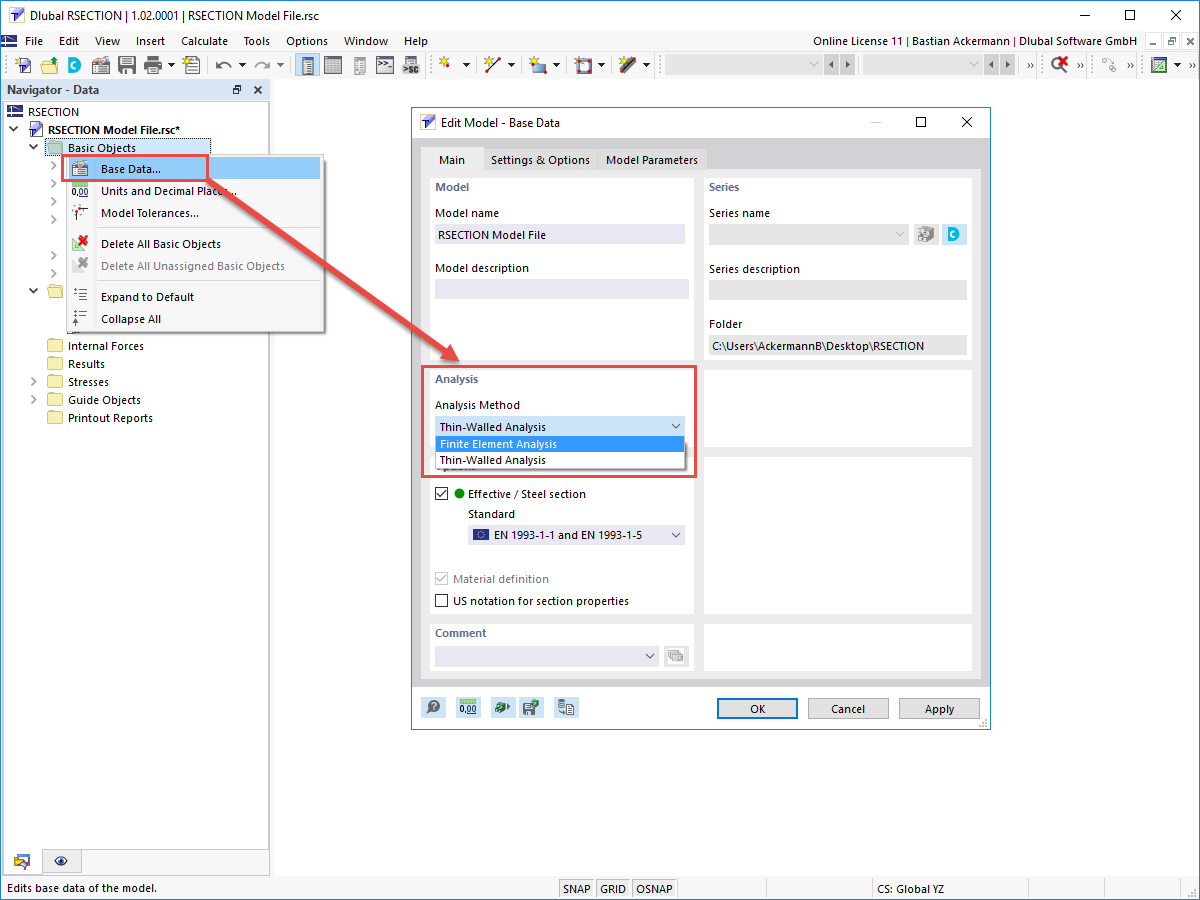The image size is (1200, 900).
Task: Click the help search icon in dialog footer
Action: (433, 707)
